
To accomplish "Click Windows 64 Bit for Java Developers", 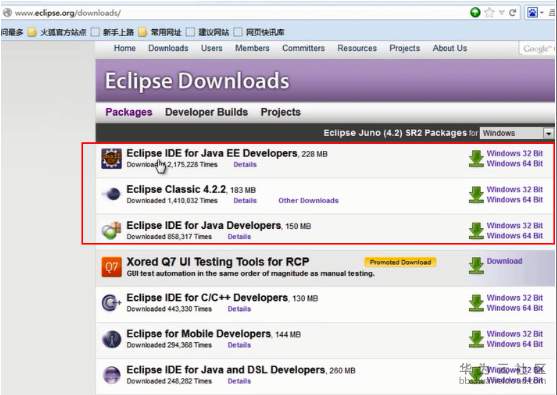I will (x=515, y=236).
